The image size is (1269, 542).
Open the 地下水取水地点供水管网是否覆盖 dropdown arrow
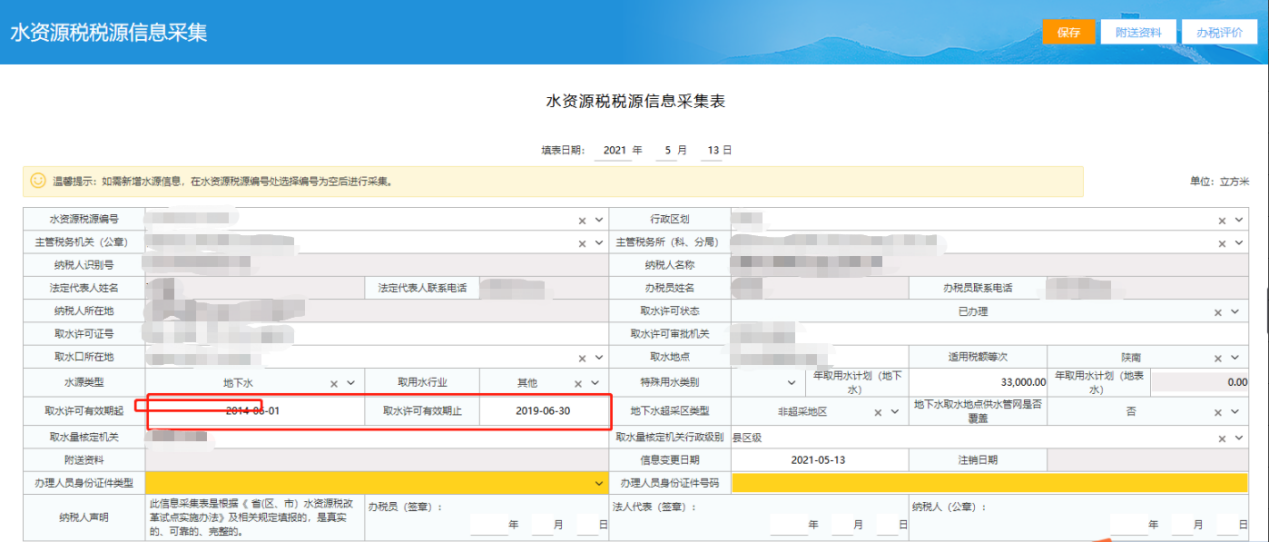(1239, 412)
